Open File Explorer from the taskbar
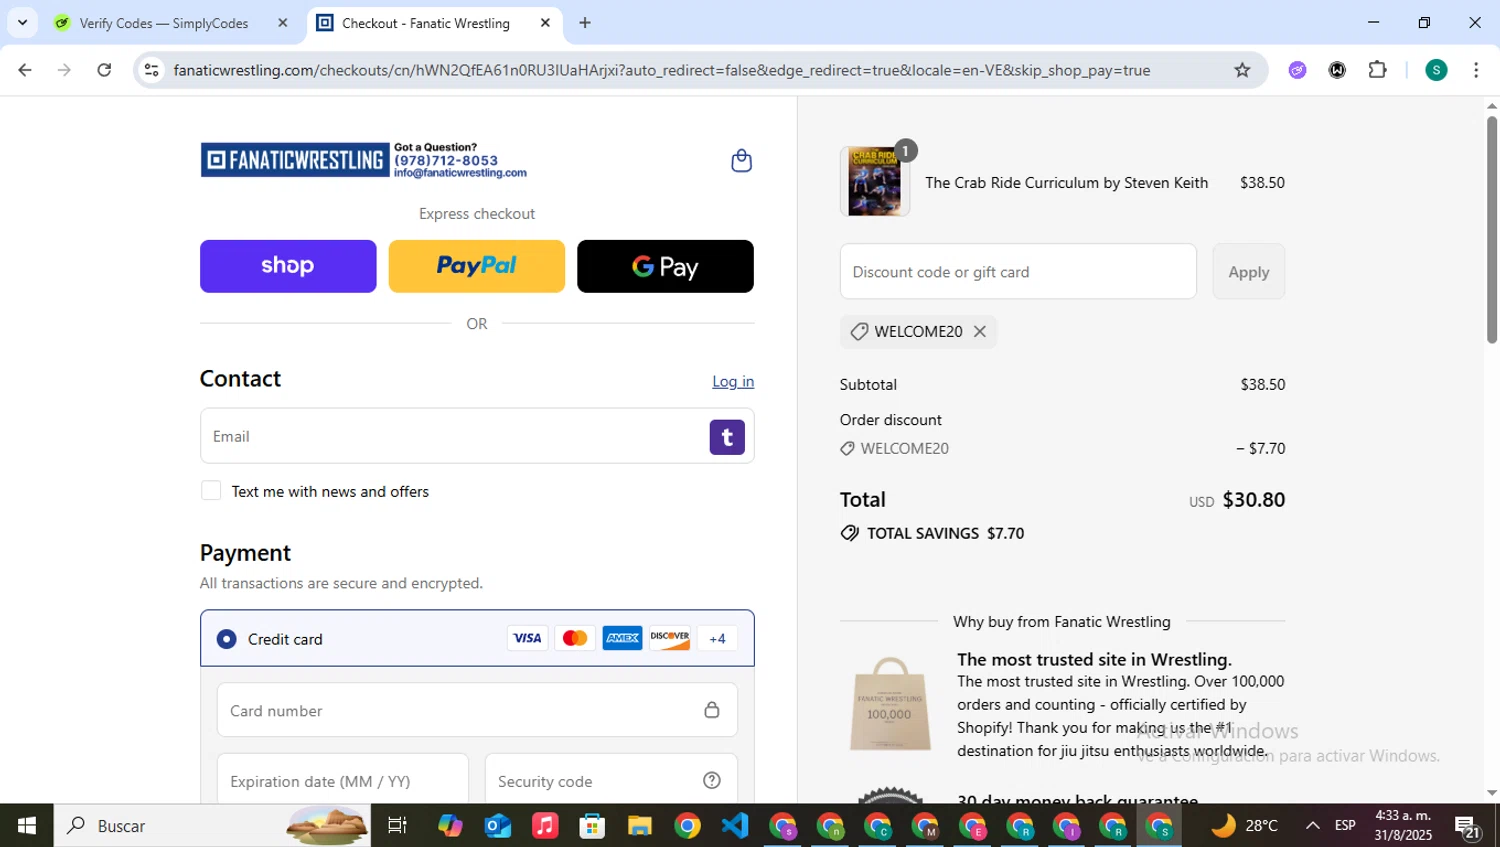The width and height of the screenshot is (1500, 847). click(640, 826)
